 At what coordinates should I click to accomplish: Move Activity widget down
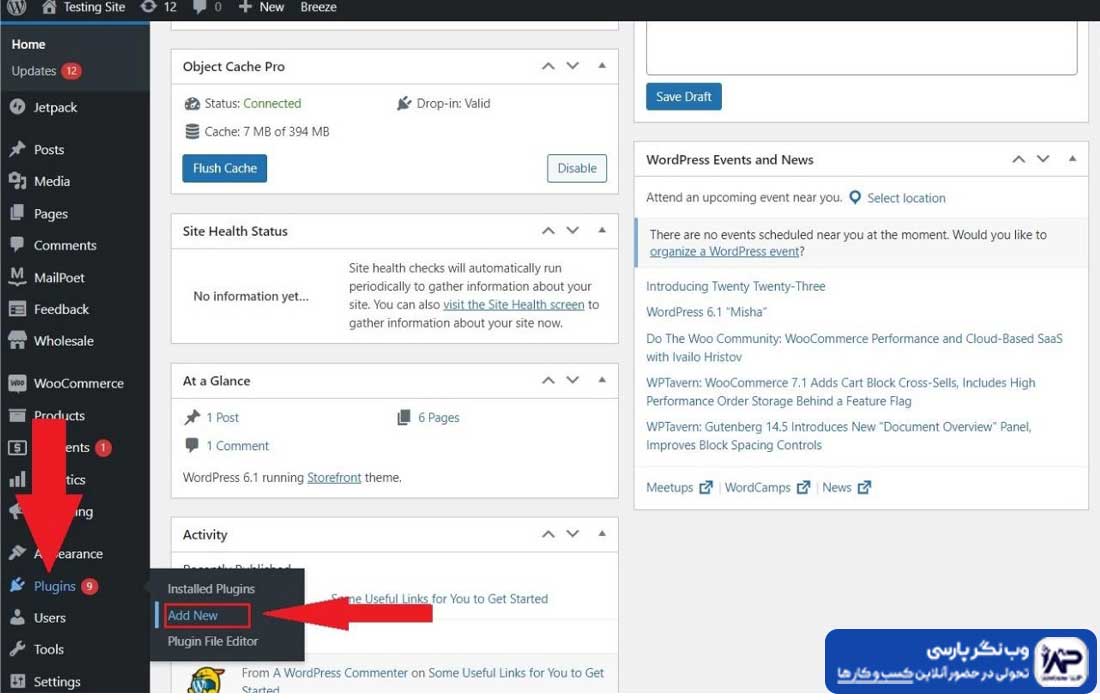pos(572,534)
